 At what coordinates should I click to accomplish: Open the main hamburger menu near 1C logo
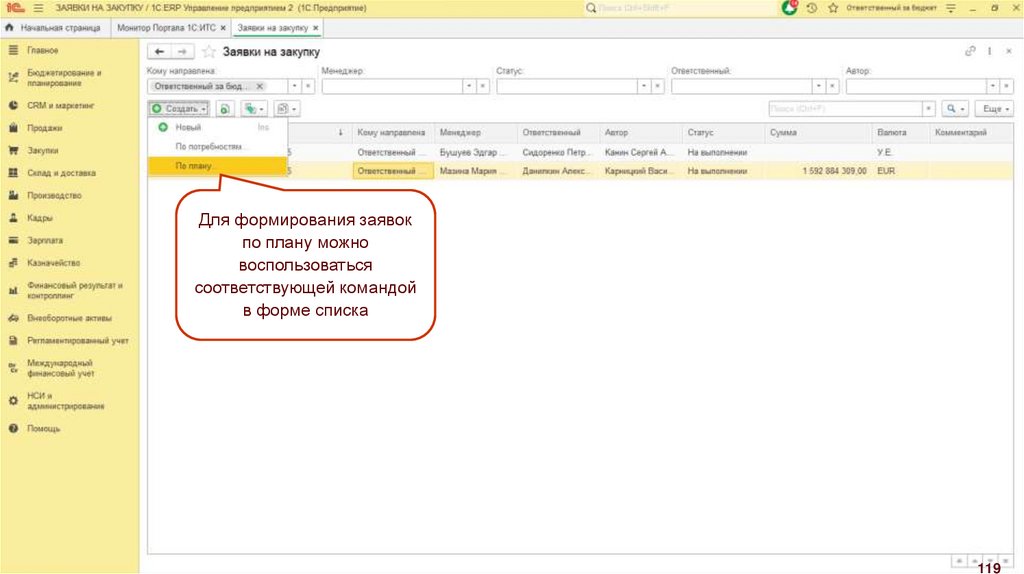[x=39, y=8]
